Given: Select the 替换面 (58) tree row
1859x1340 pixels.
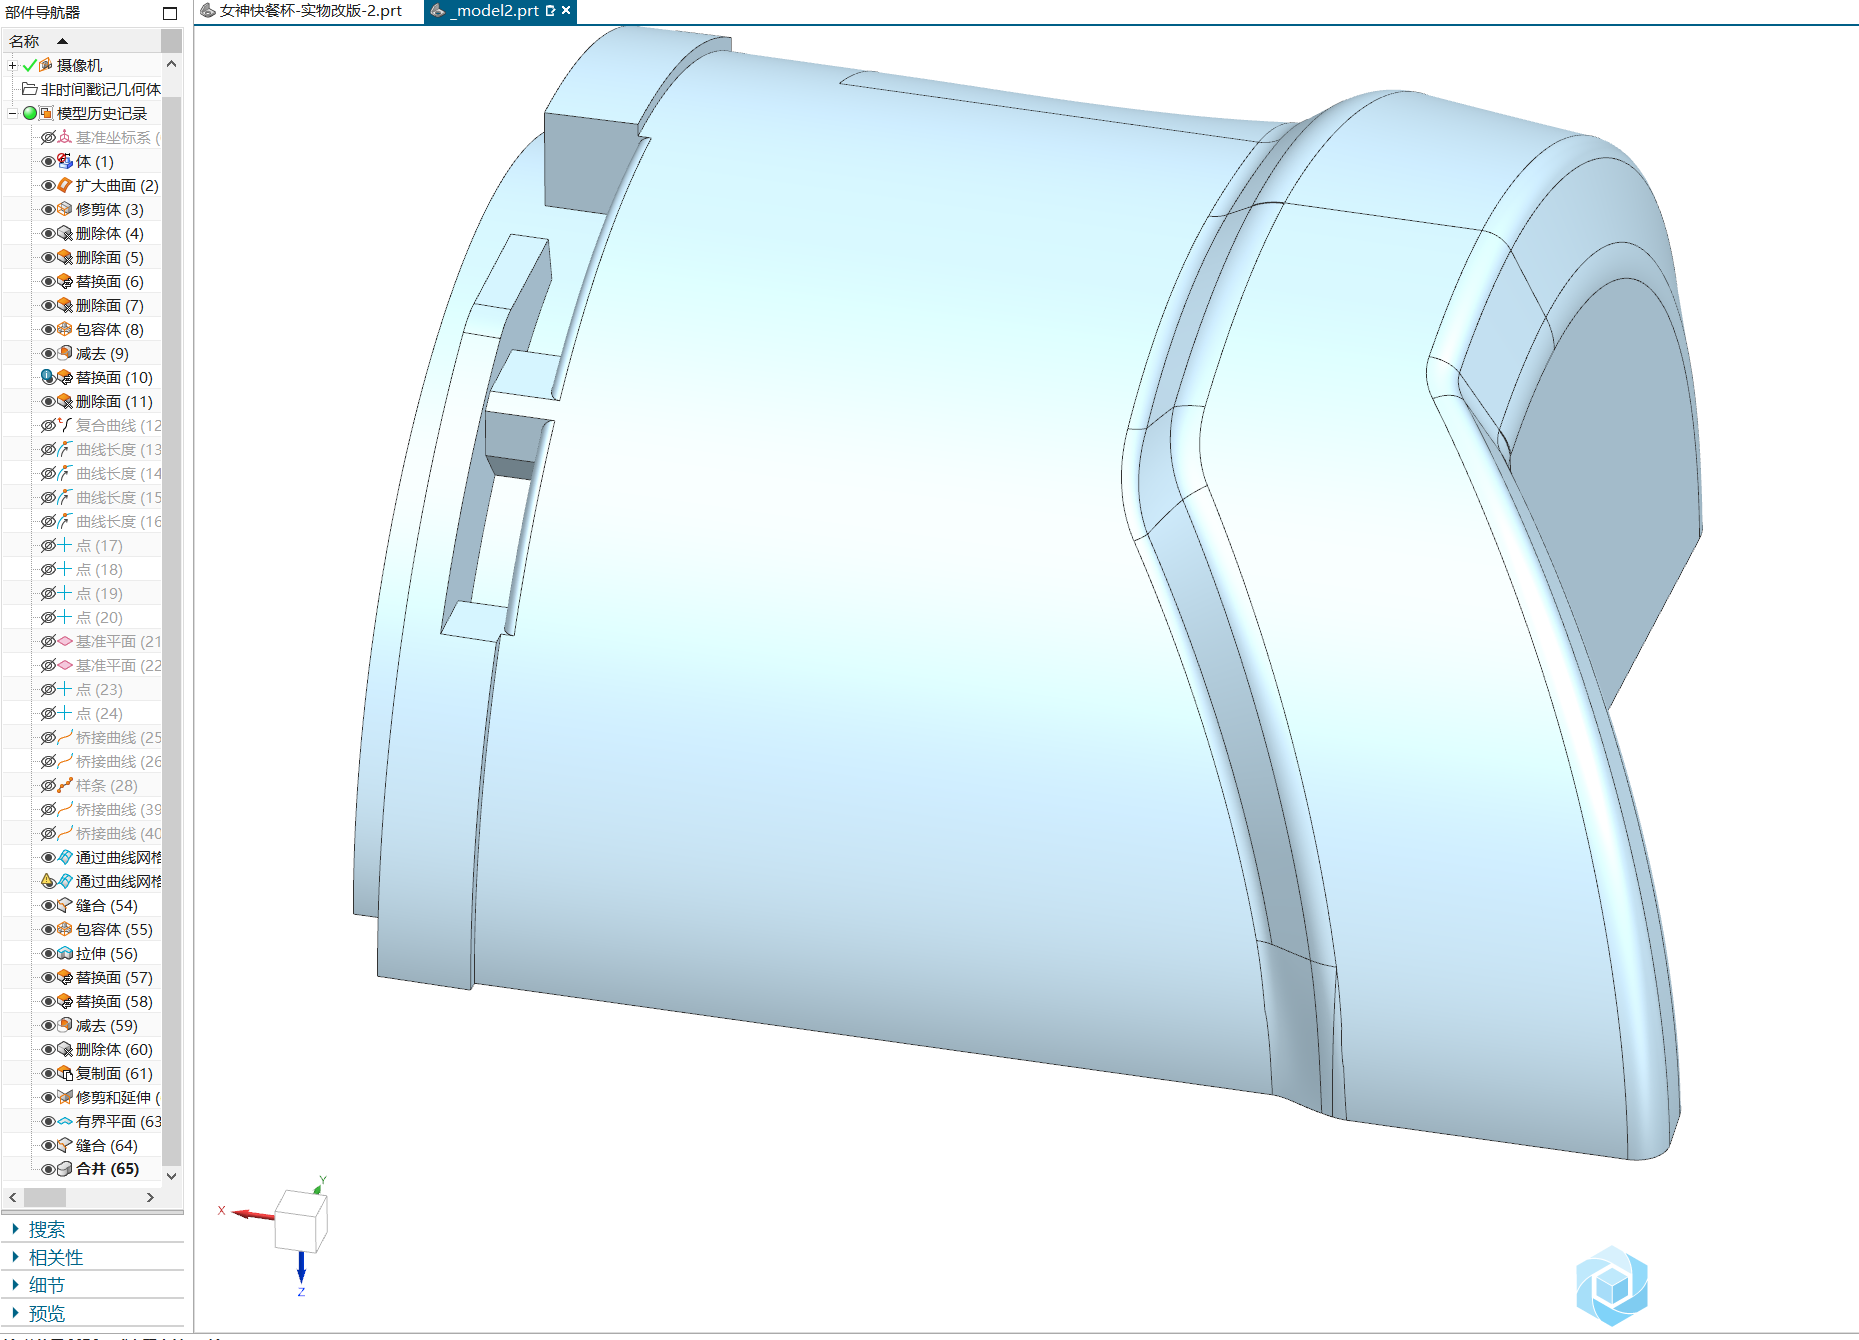Looking at the screenshot, I should [x=82, y=1001].
